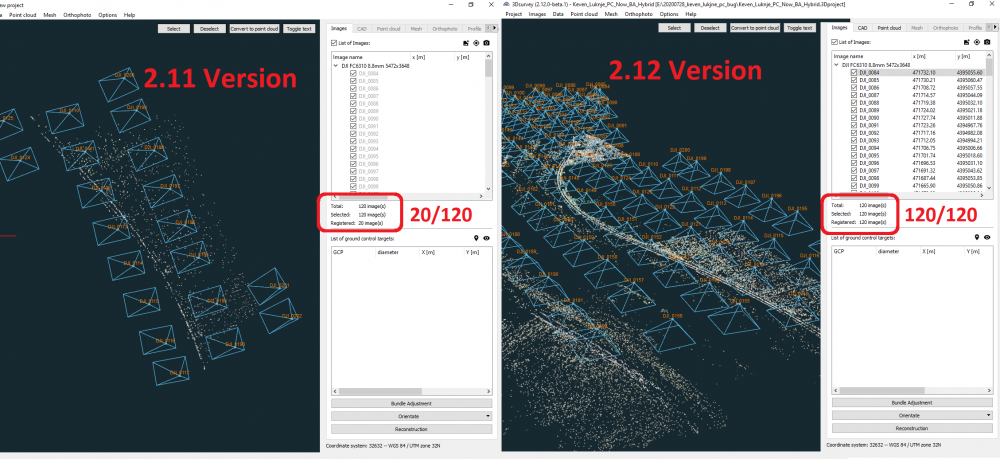Click add-images icon in left panel header
Screen dimensions: 1000x459
point(465,43)
